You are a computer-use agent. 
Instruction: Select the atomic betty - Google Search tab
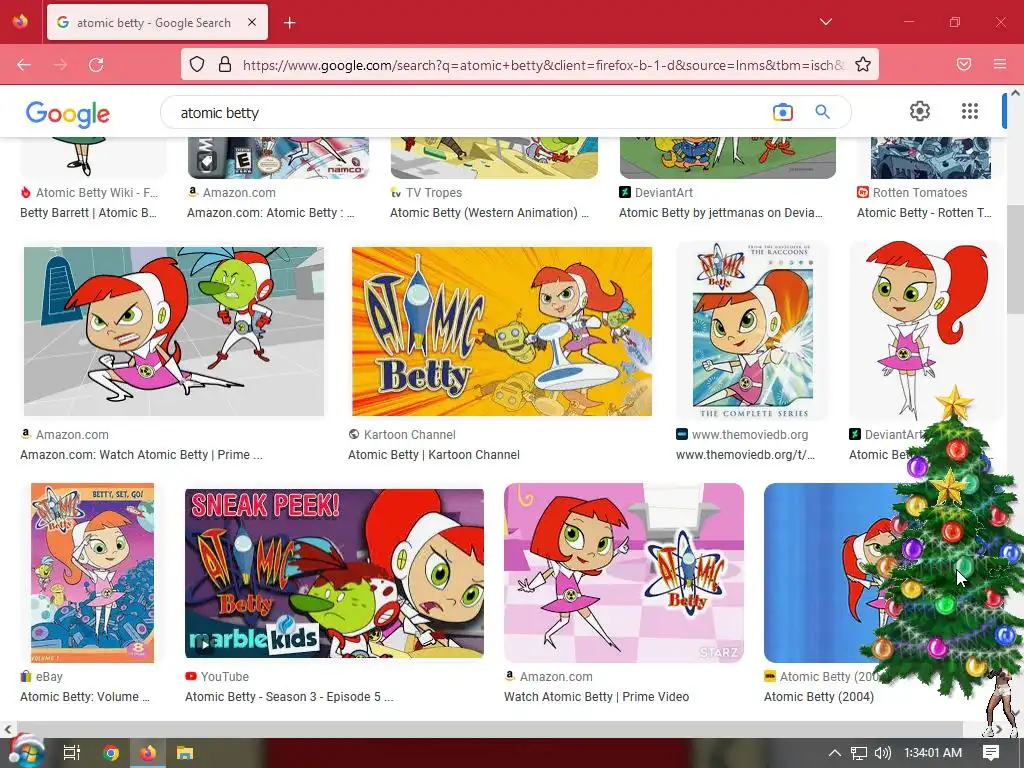point(157,22)
